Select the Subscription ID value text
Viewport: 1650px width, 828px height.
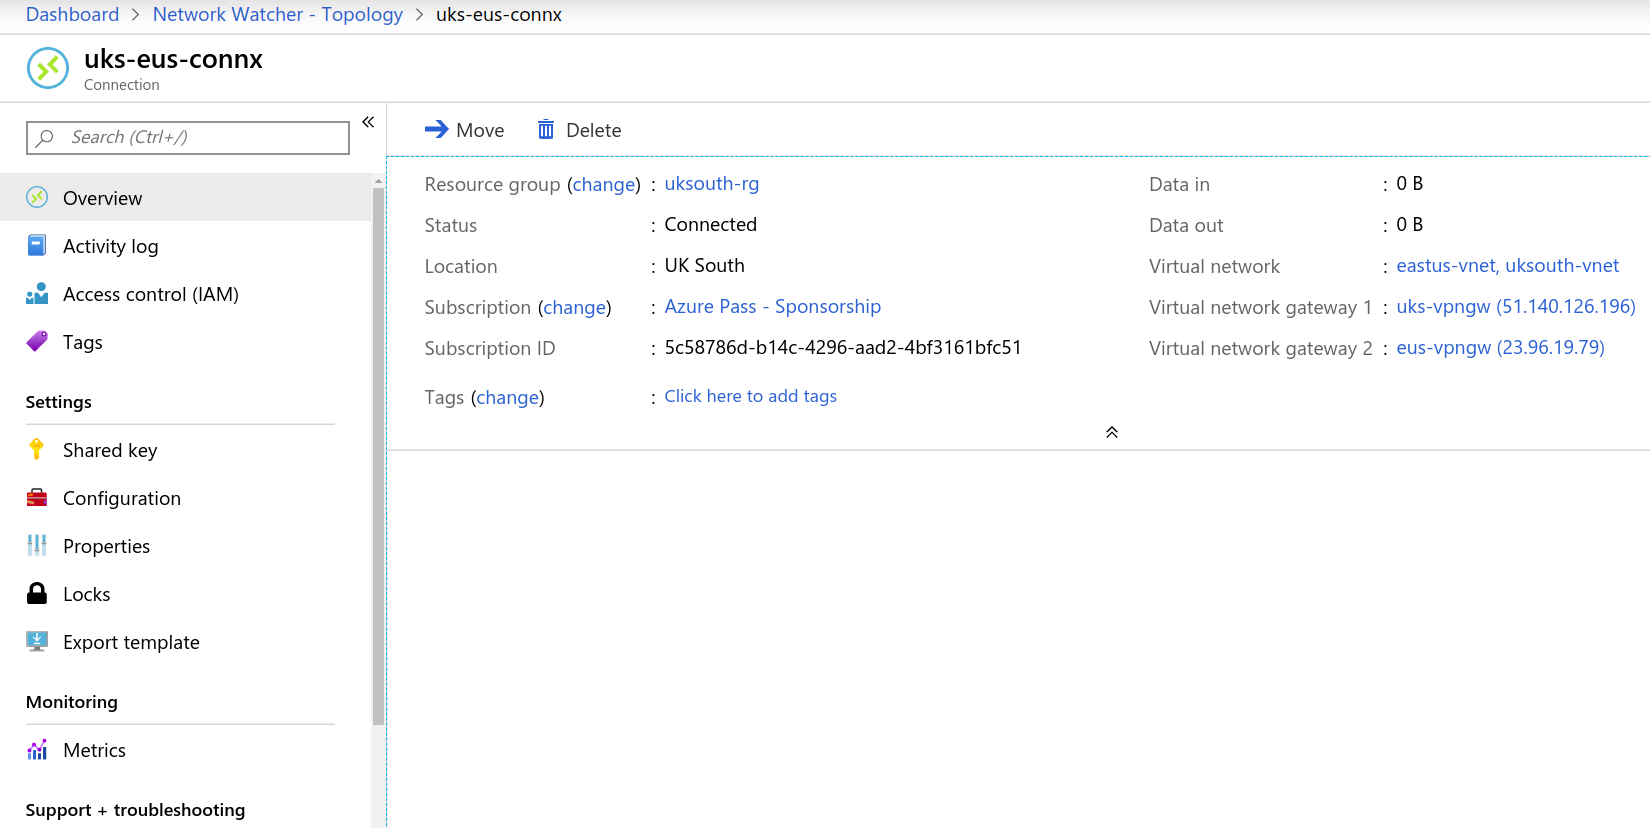click(843, 347)
